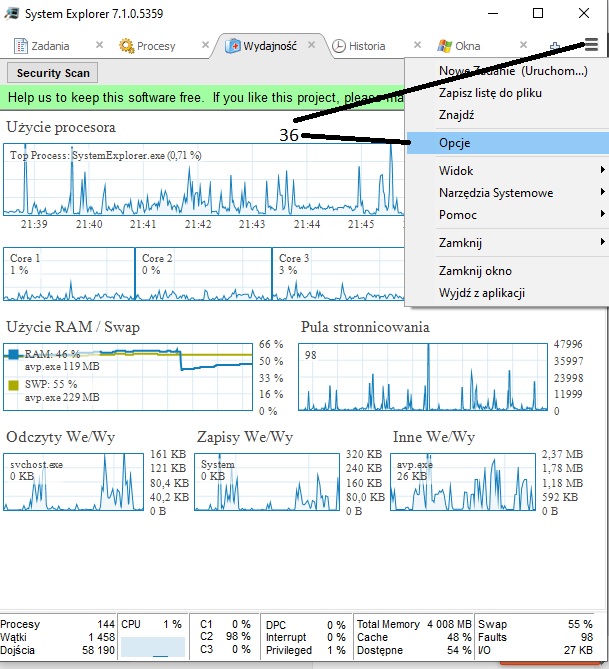Viewport: 609px width, 669px height.
Task: Click the System Explorer title bar icon
Action: (12, 14)
